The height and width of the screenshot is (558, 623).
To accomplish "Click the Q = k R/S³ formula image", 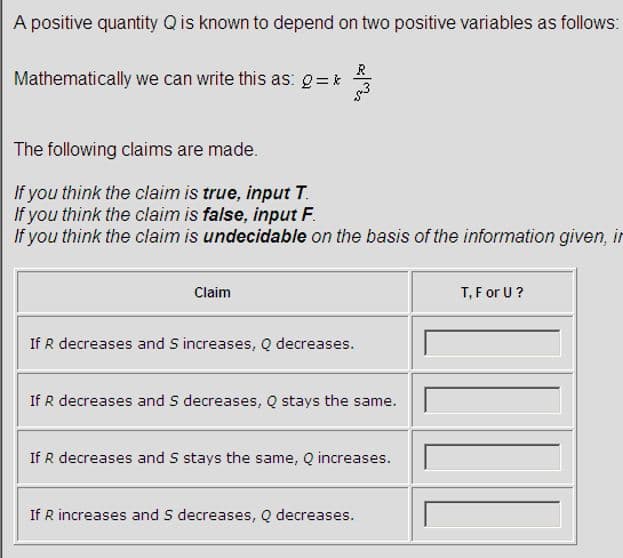I will point(336,82).
